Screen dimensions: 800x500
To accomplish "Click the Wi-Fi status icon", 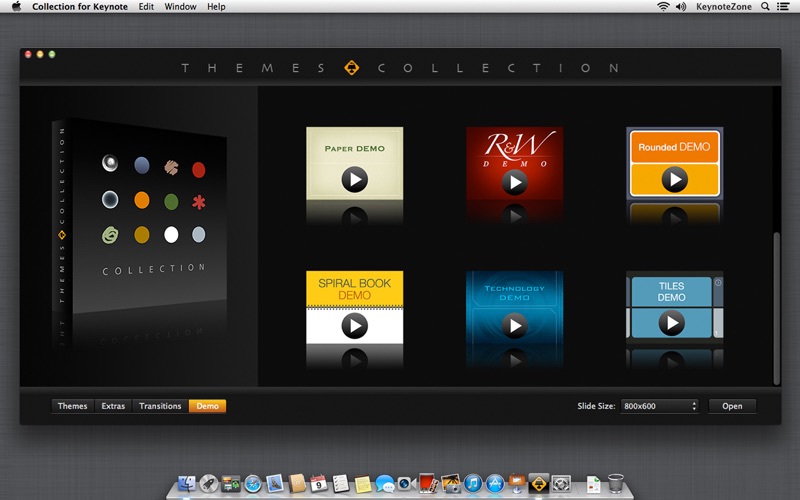I will pos(663,7).
